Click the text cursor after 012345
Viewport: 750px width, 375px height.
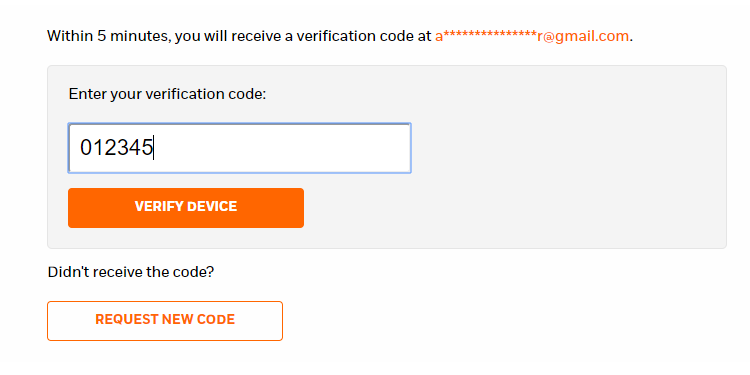[x=154, y=148]
